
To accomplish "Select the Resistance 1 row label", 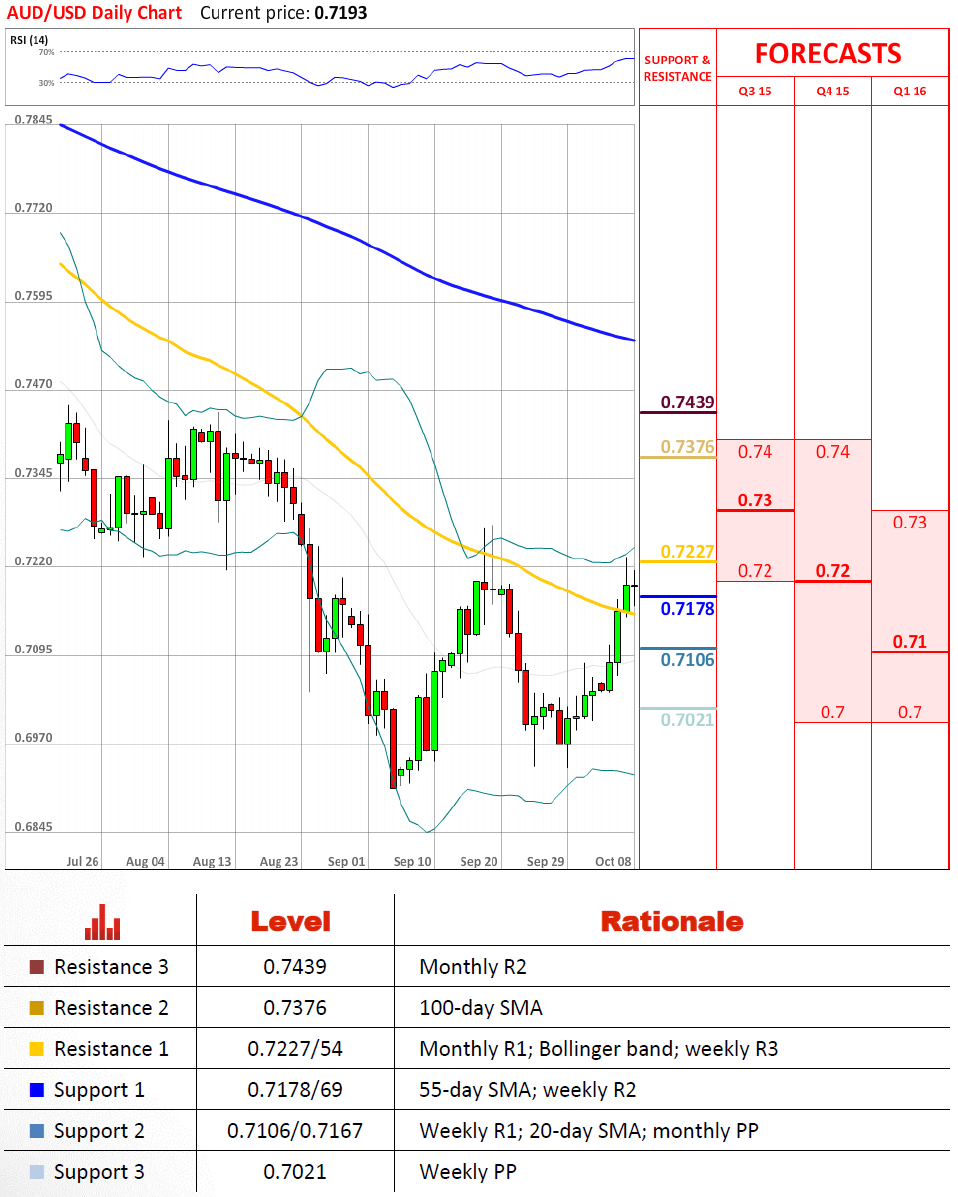I will click(111, 1049).
